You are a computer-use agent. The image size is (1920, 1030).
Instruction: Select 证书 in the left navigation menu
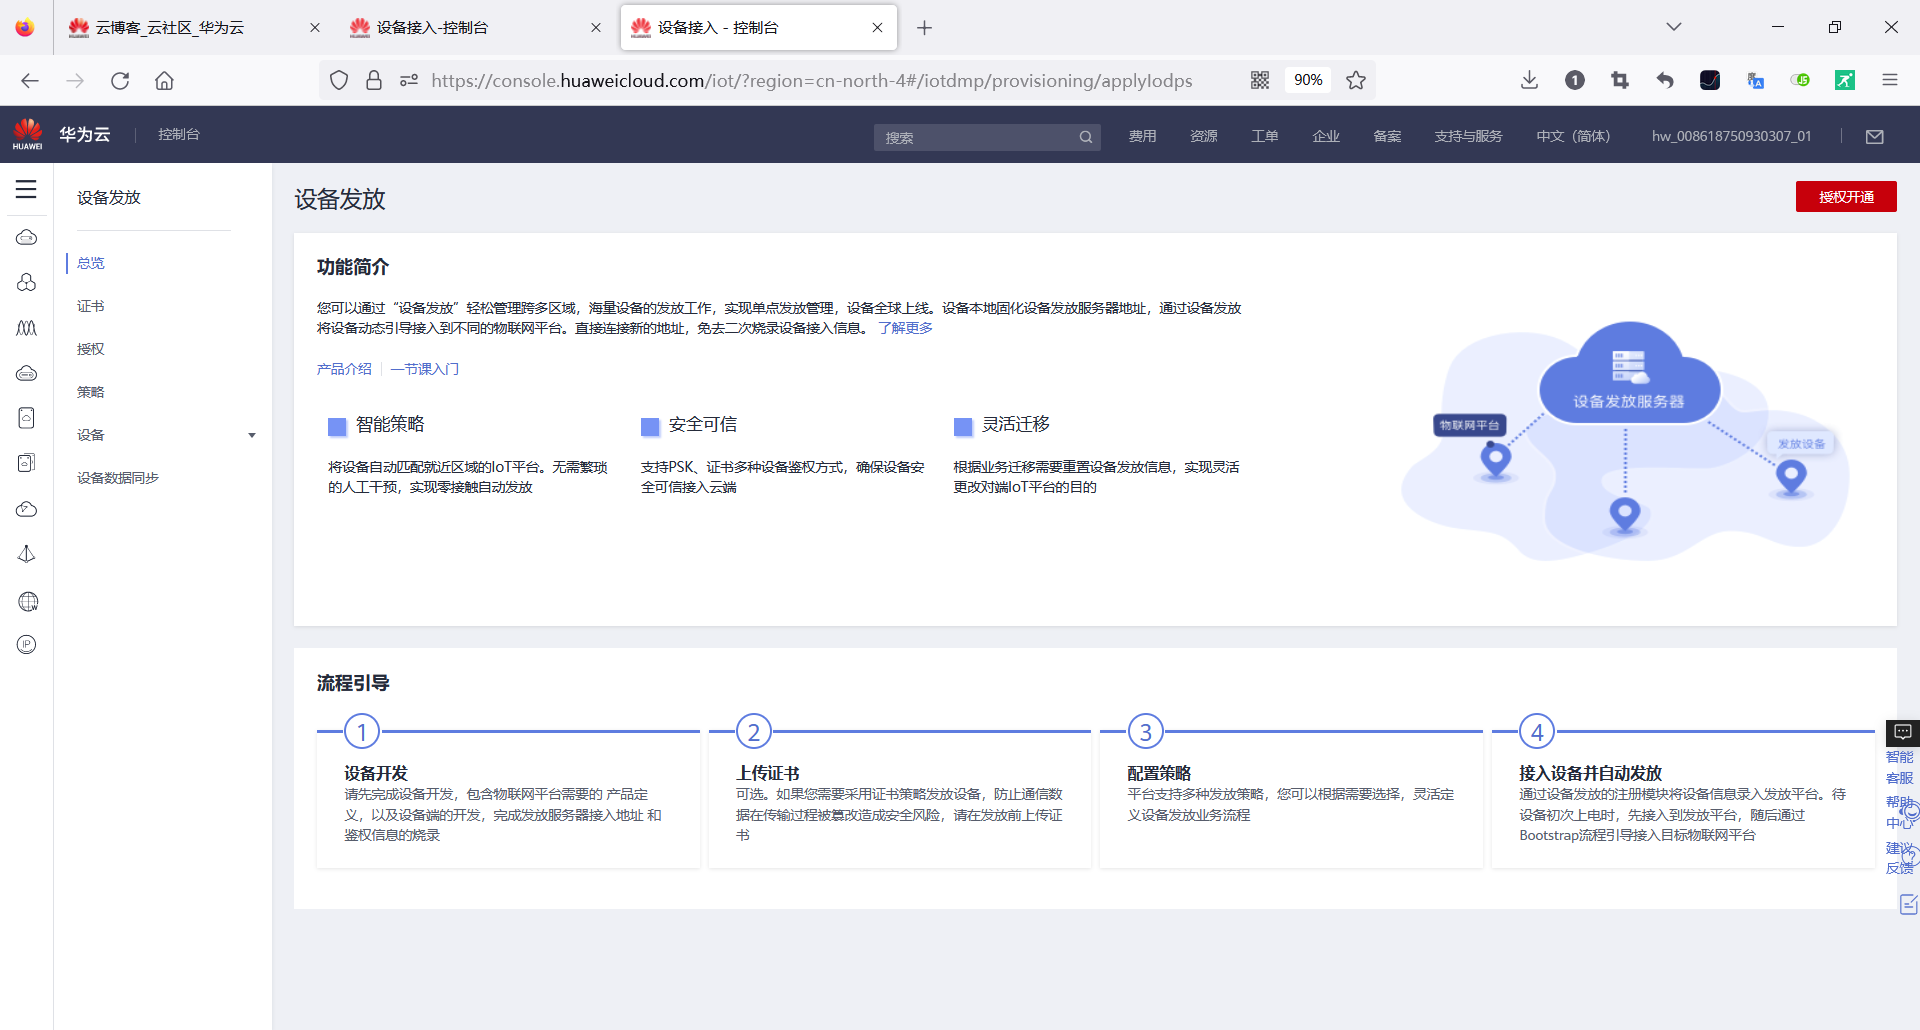tap(90, 305)
